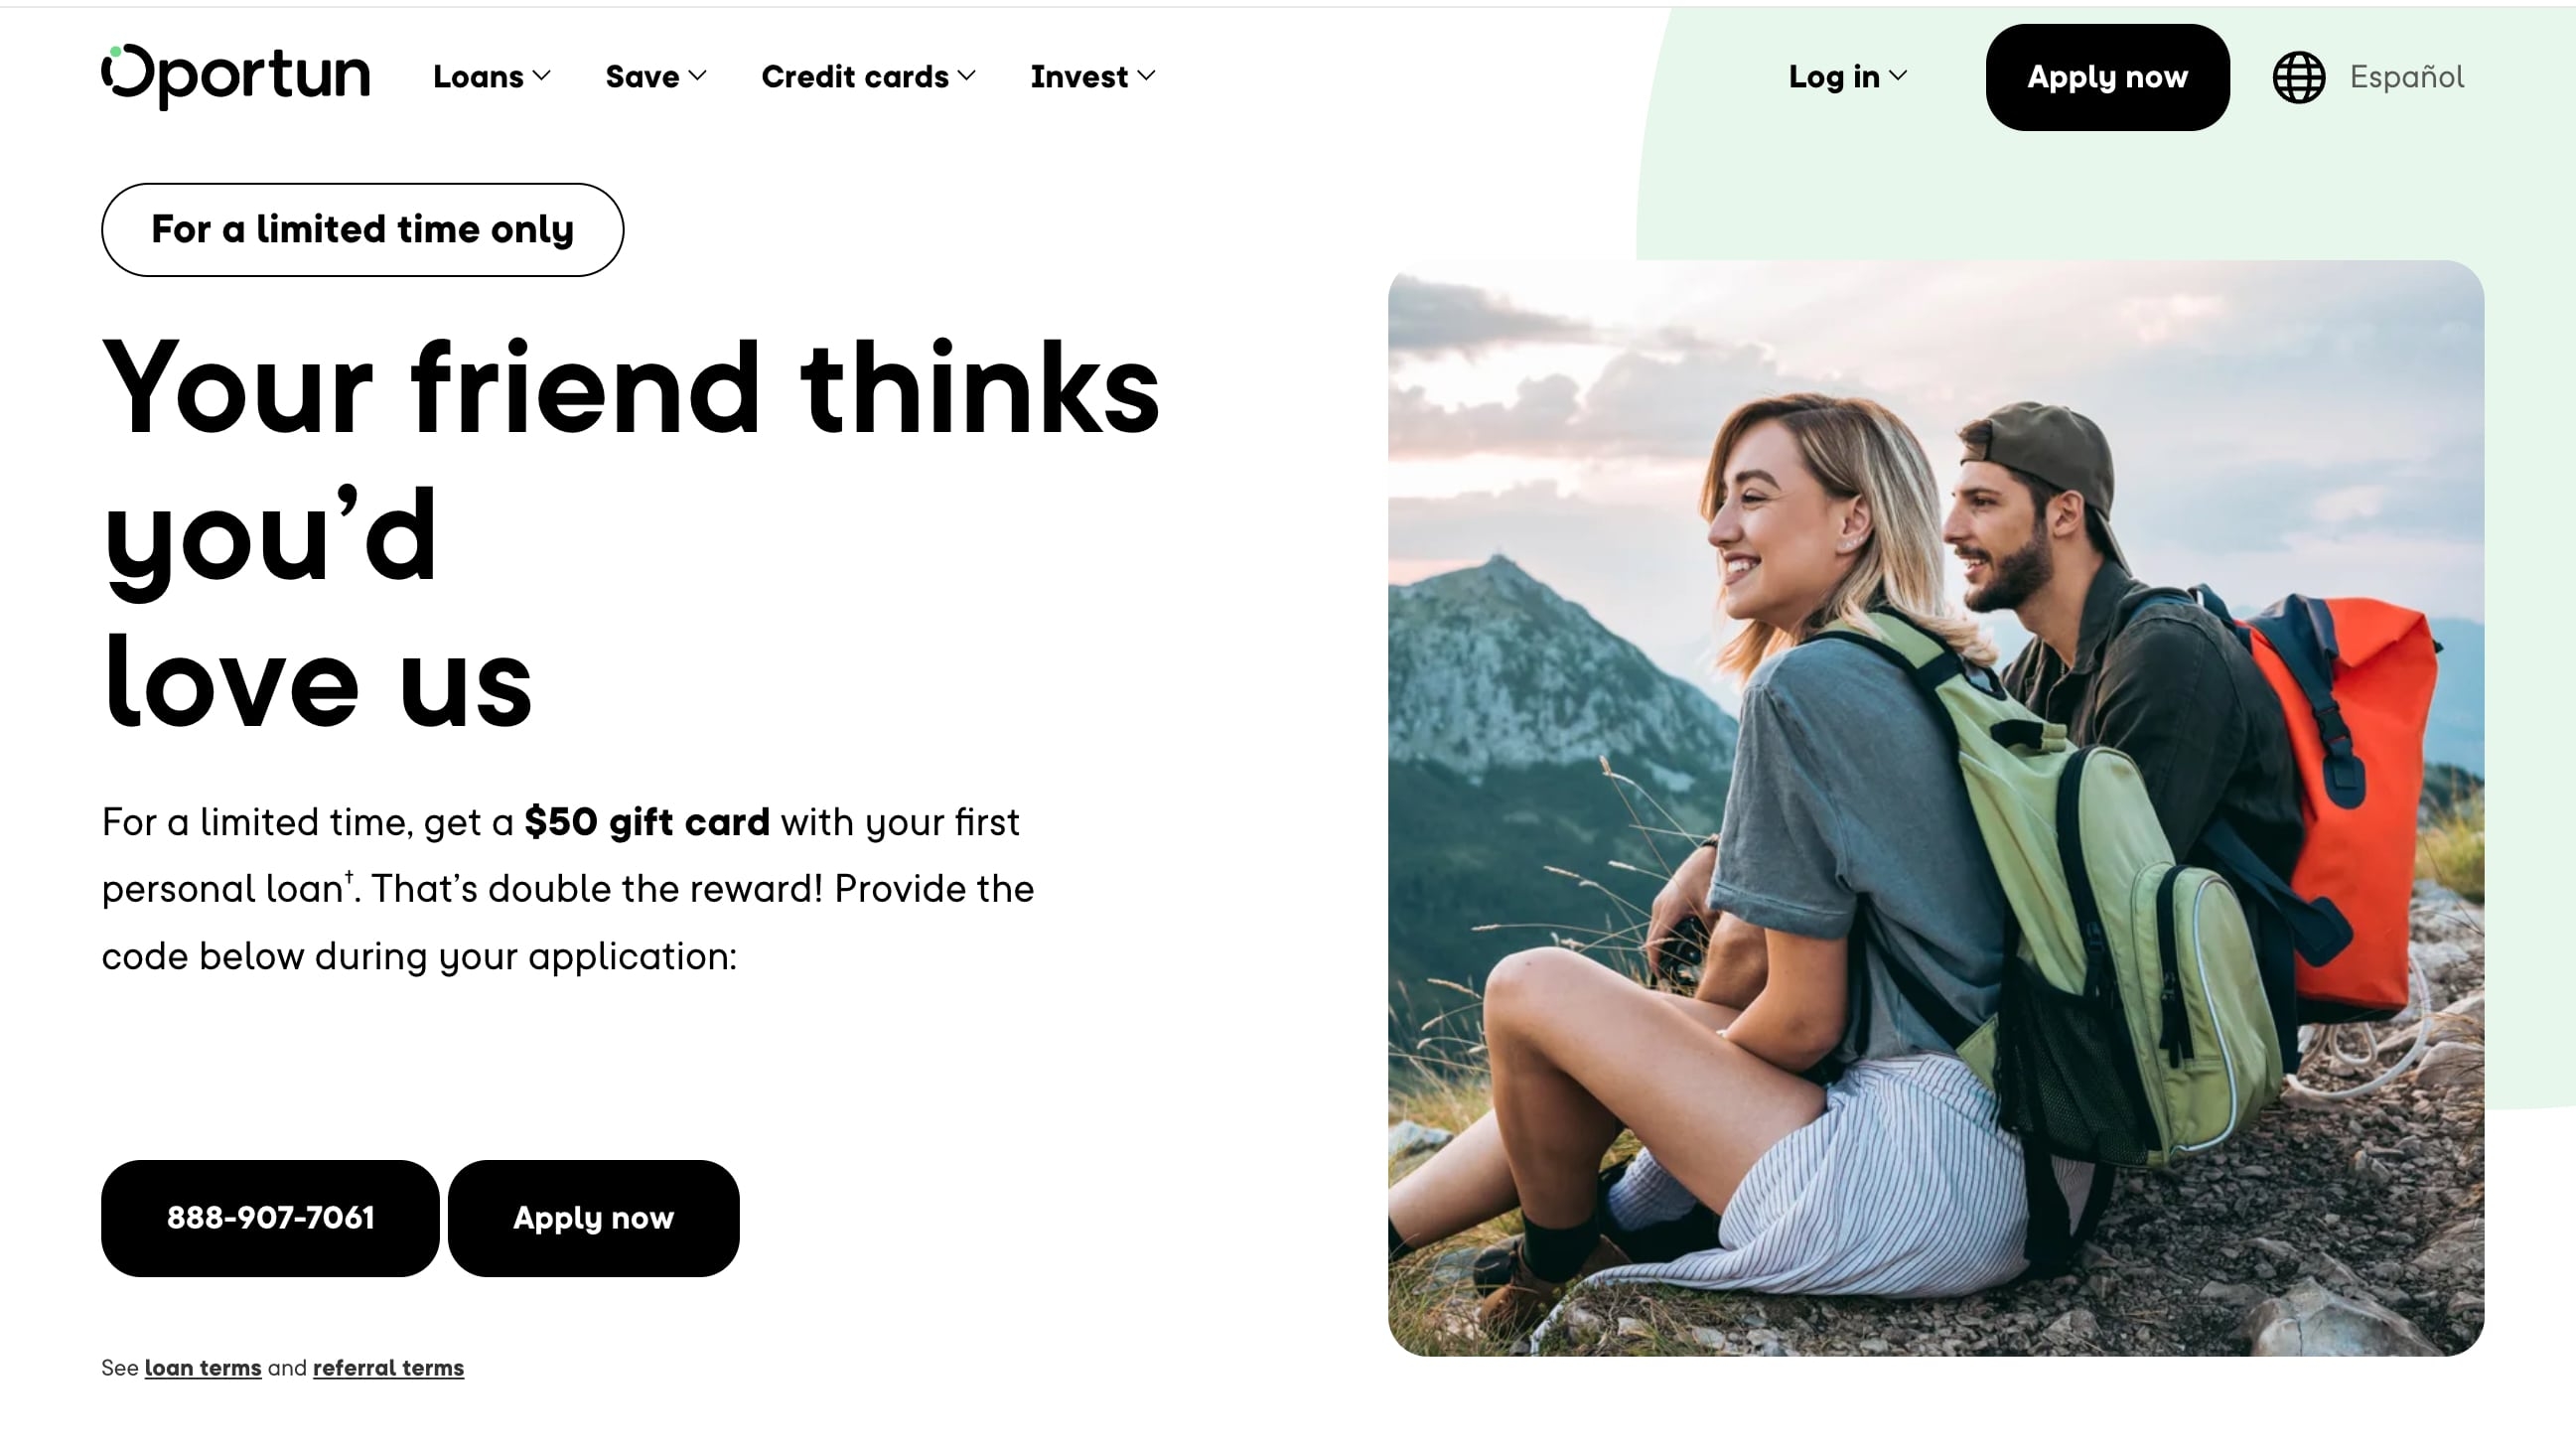Click the 888-907-7061 phone button
Screen dimensions: 2576x1450
[x=269, y=1217]
